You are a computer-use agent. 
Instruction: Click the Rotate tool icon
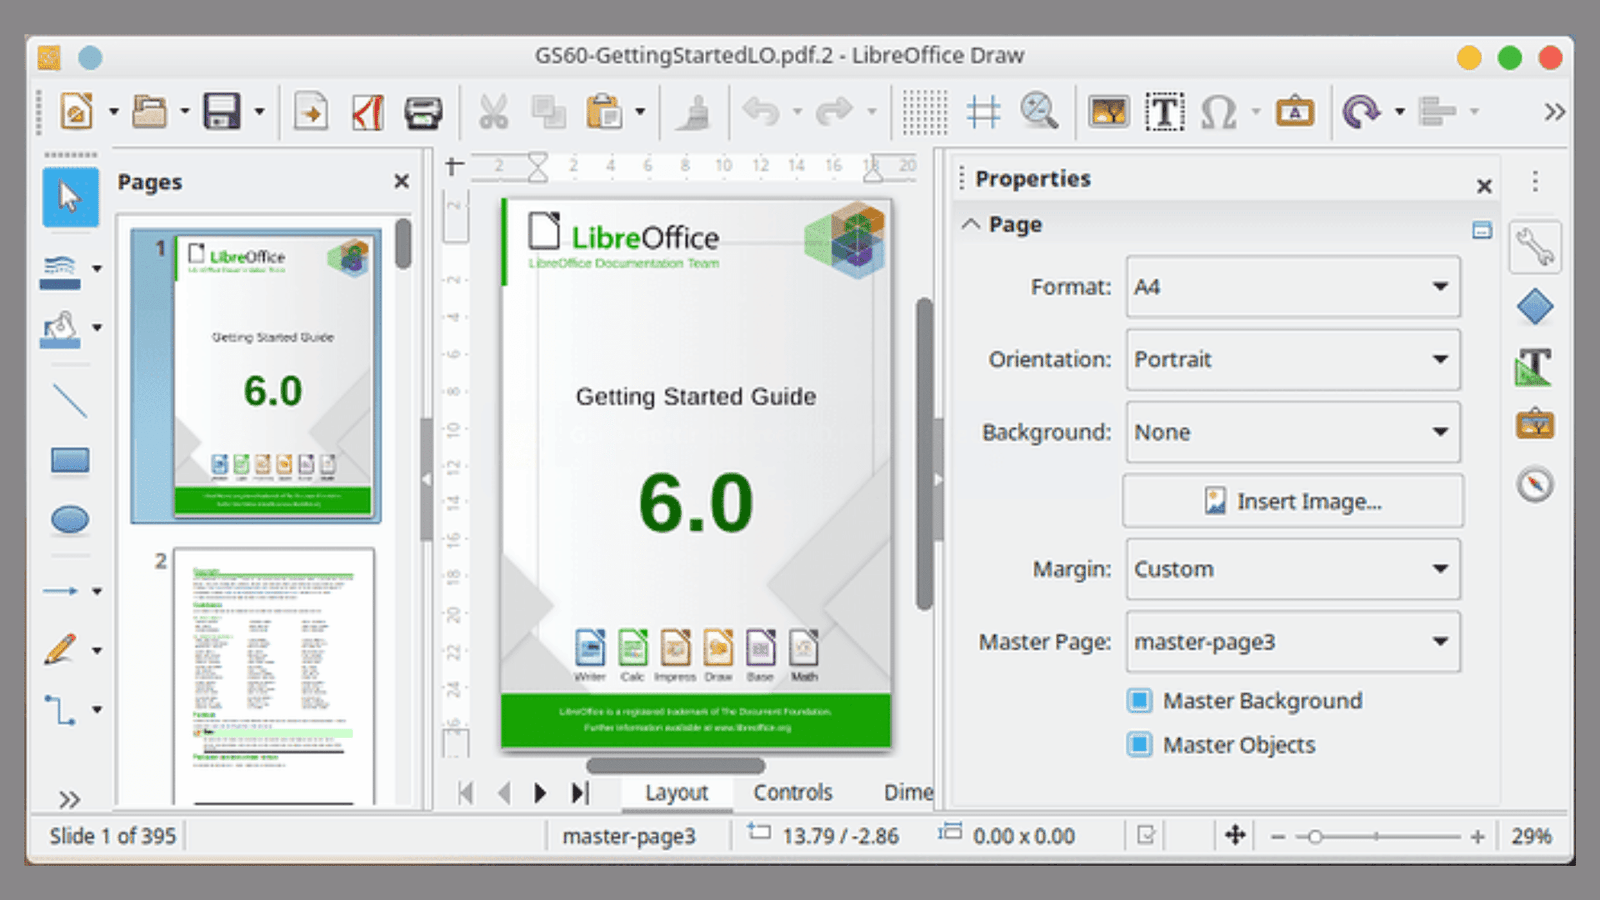coord(1361,112)
